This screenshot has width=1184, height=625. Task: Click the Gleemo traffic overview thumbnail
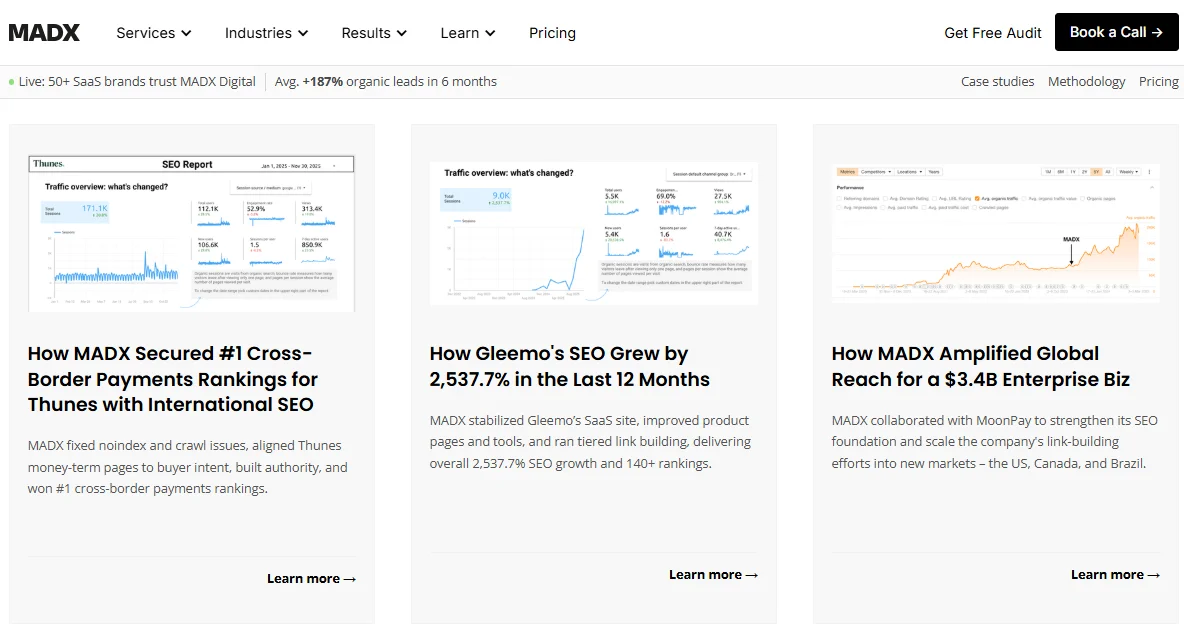594,233
